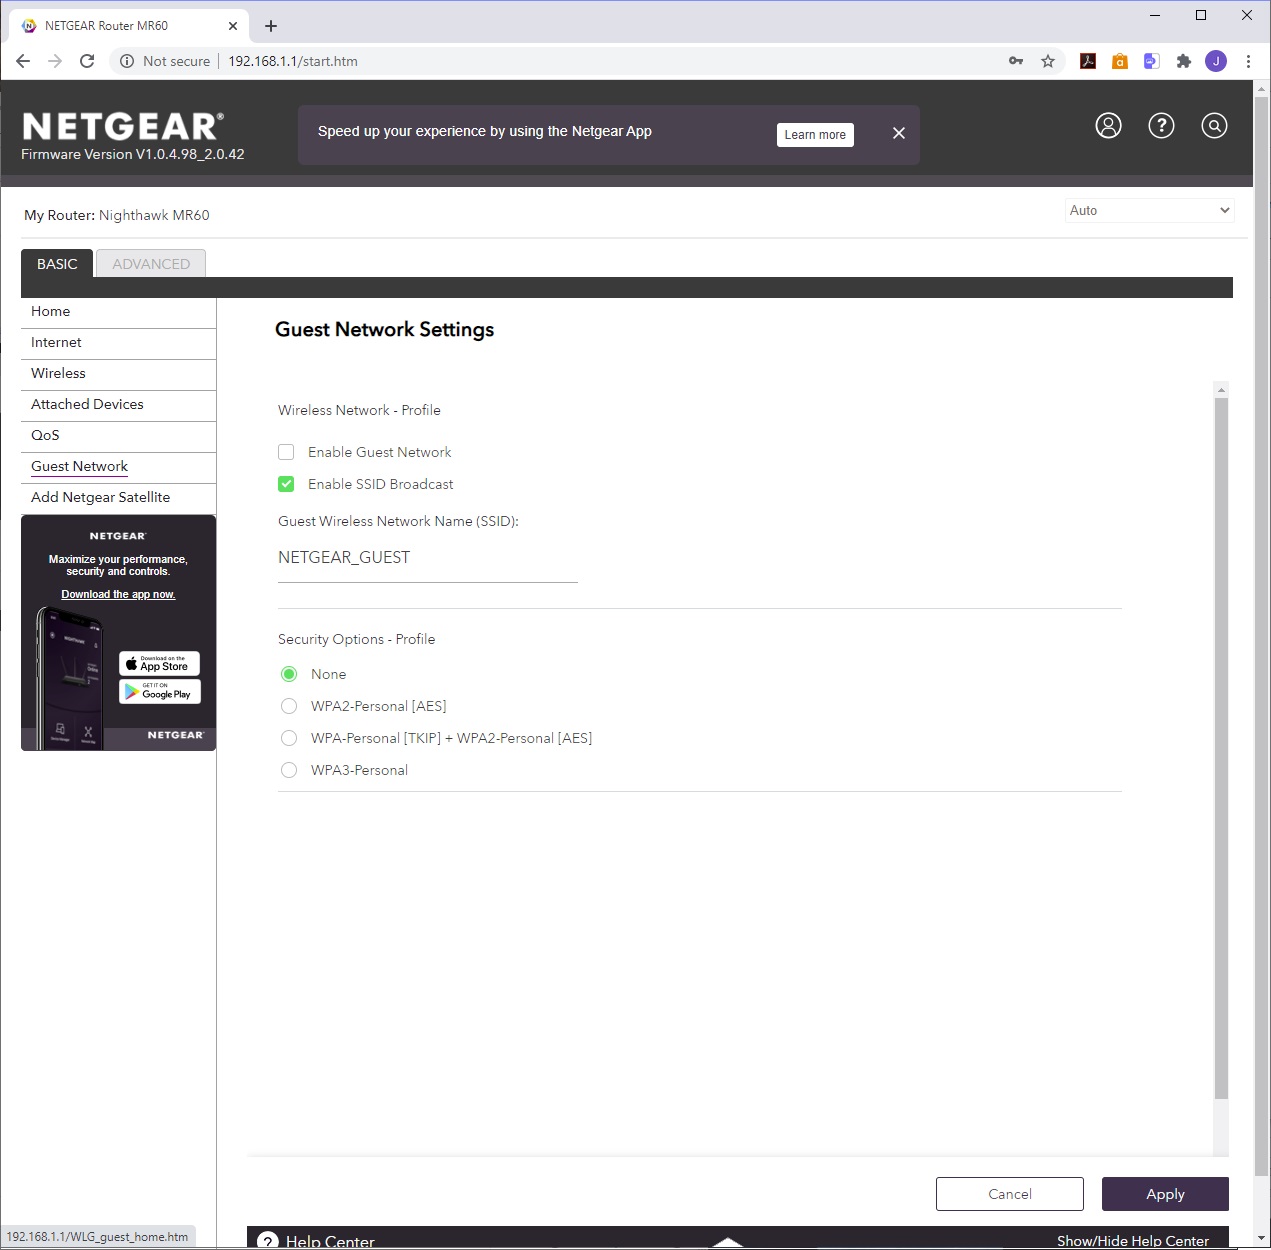The width and height of the screenshot is (1271, 1250).
Task: Select WPA2-Personal [AES] security
Action: 289,706
